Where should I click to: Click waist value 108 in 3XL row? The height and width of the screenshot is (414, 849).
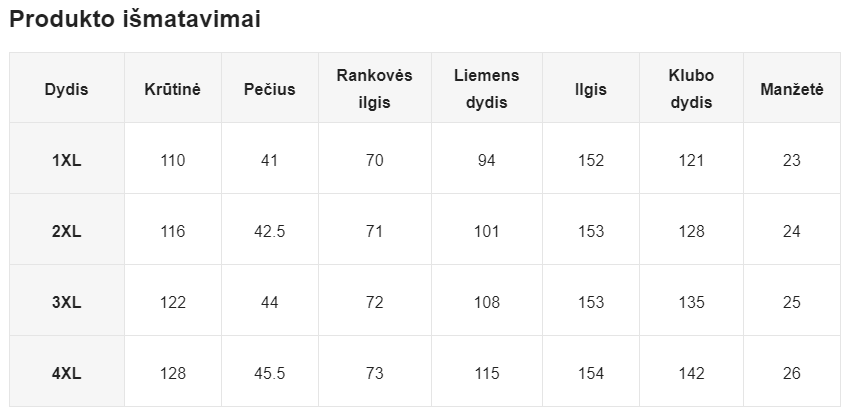click(x=486, y=302)
